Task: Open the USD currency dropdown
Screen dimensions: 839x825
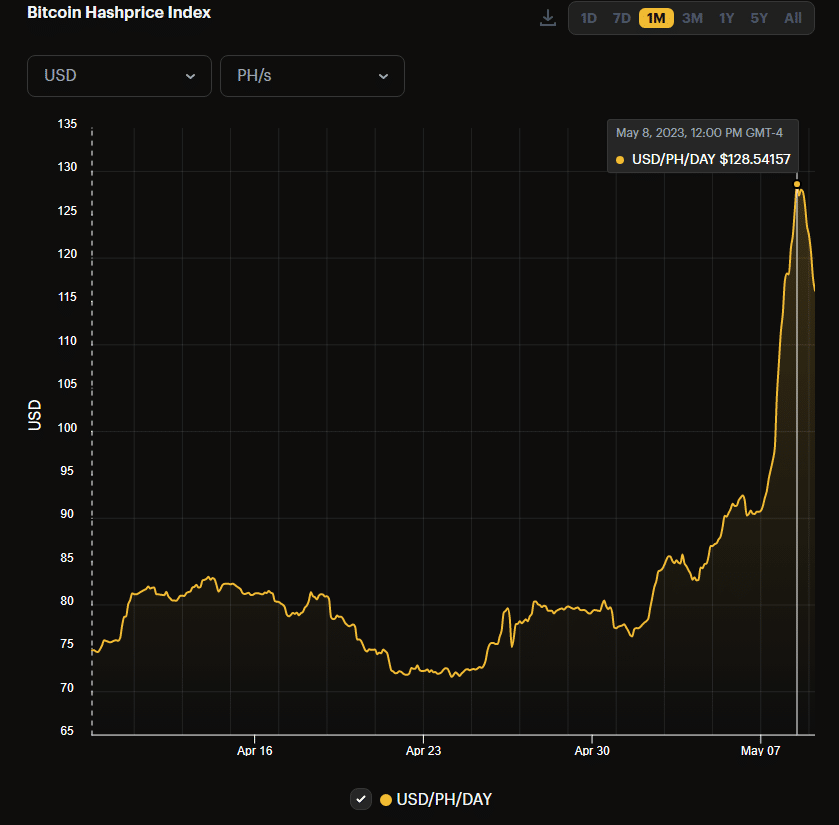Action: [119, 76]
